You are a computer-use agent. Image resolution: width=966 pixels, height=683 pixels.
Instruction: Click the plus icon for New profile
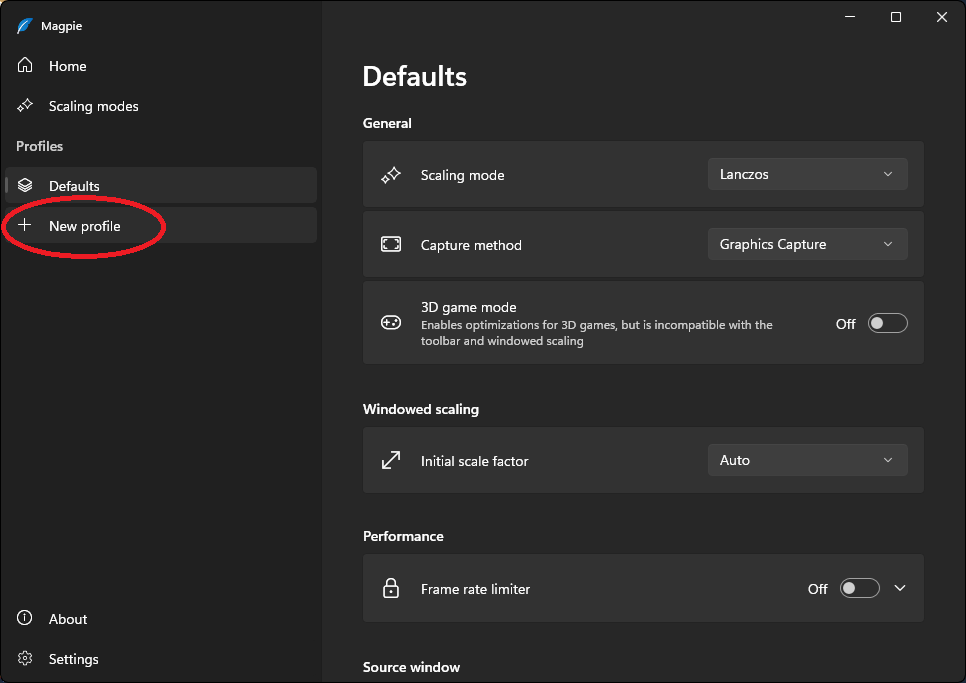26,226
